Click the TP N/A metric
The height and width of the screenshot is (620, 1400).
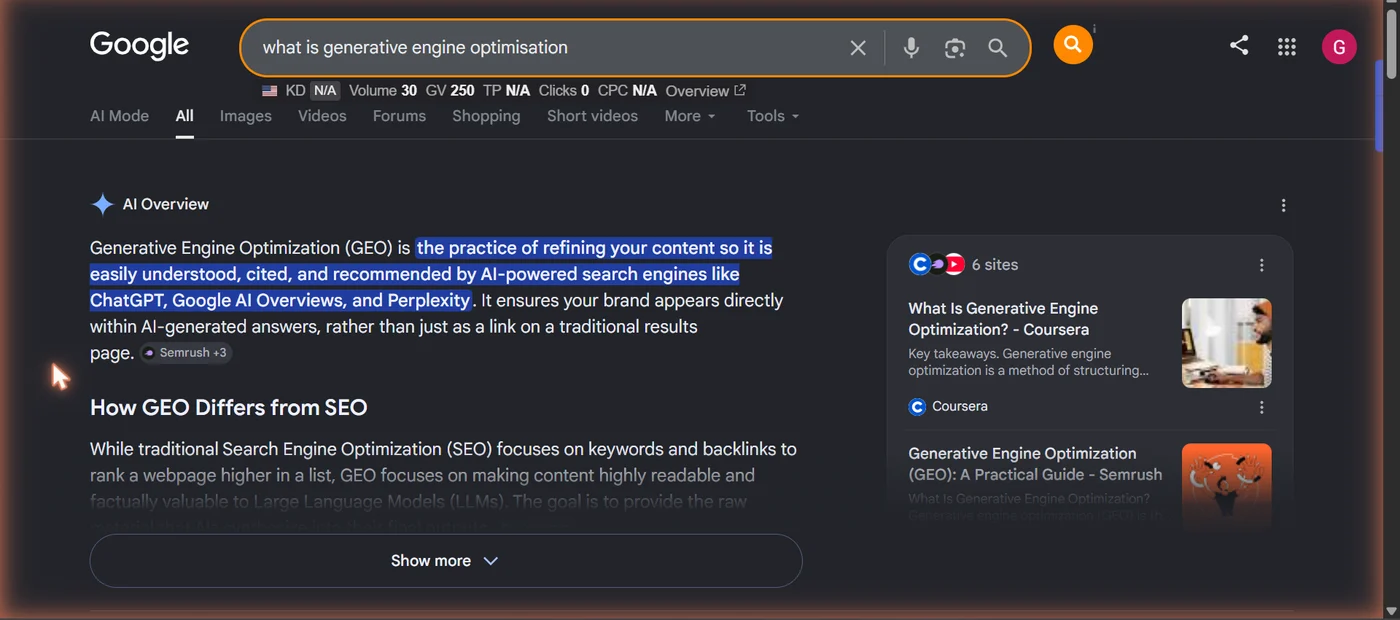point(506,91)
